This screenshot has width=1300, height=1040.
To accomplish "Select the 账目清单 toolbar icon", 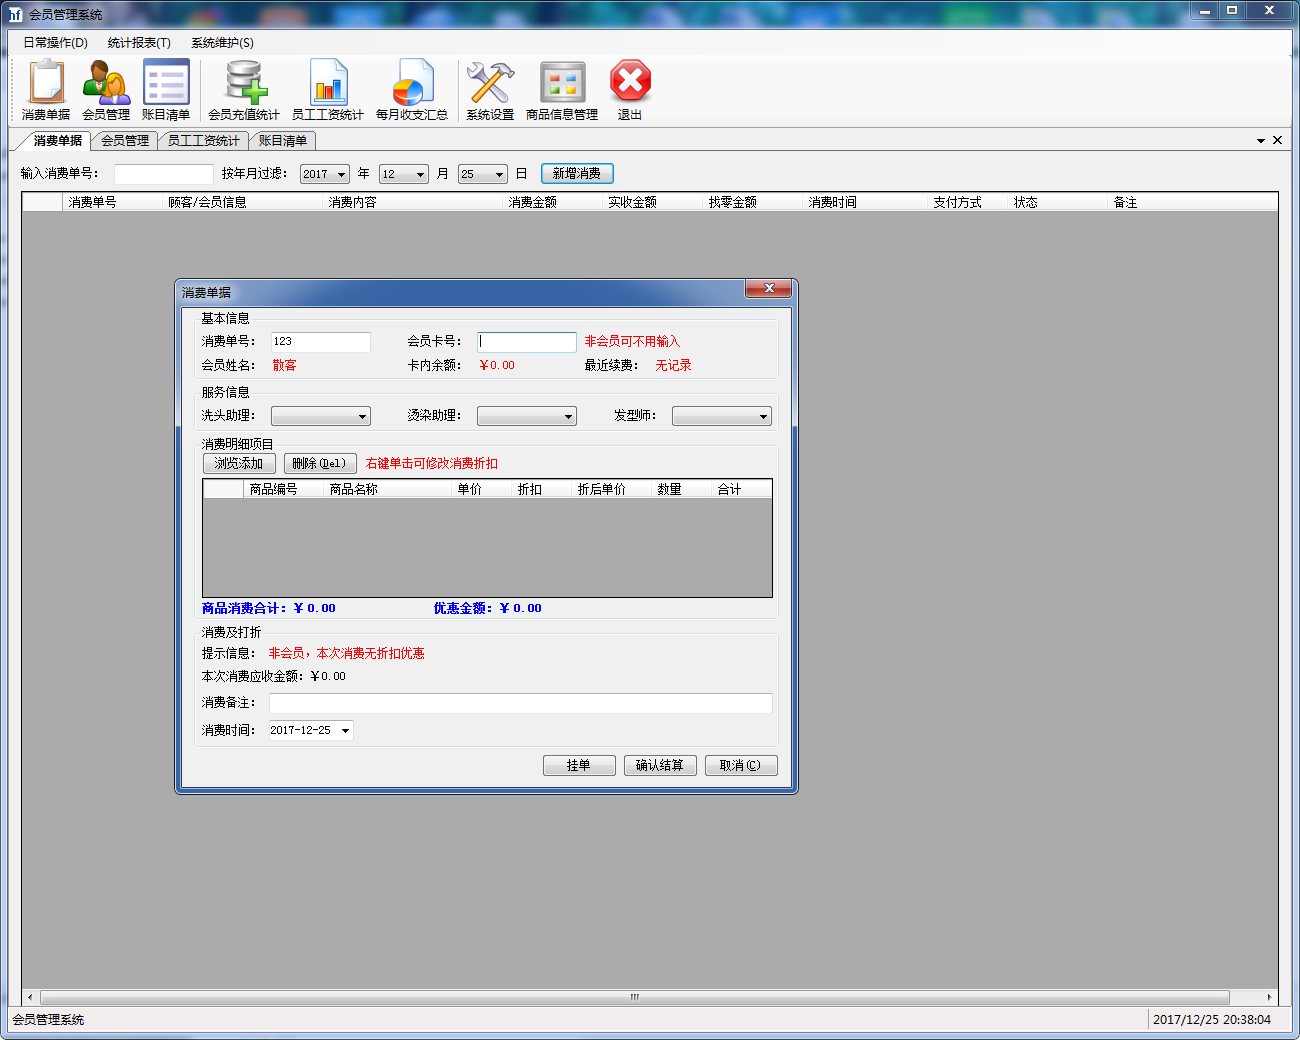I will pyautogui.click(x=166, y=88).
